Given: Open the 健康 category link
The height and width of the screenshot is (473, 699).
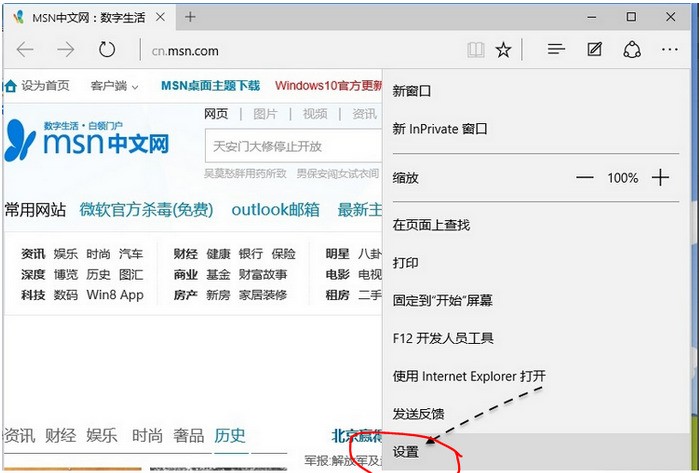Looking at the screenshot, I should [x=218, y=254].
